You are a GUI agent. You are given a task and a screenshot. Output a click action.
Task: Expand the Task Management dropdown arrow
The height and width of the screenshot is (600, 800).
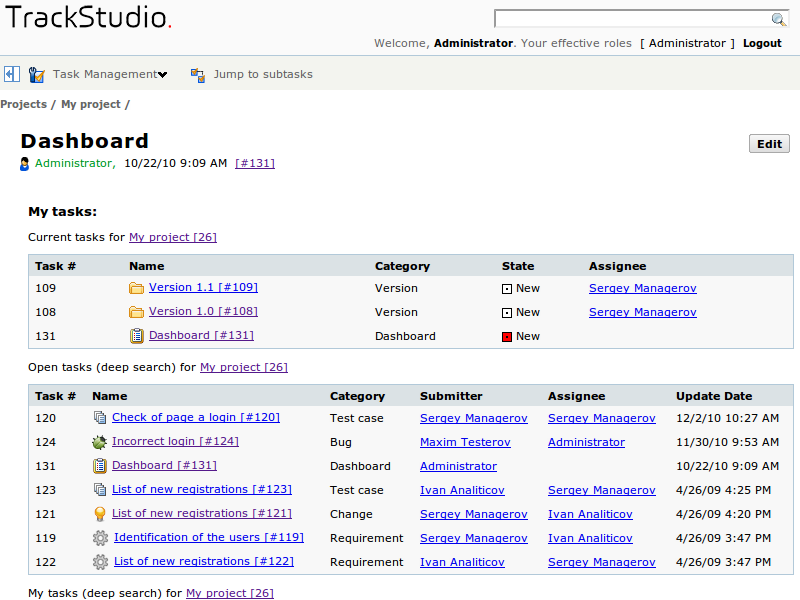pos(162,74)
